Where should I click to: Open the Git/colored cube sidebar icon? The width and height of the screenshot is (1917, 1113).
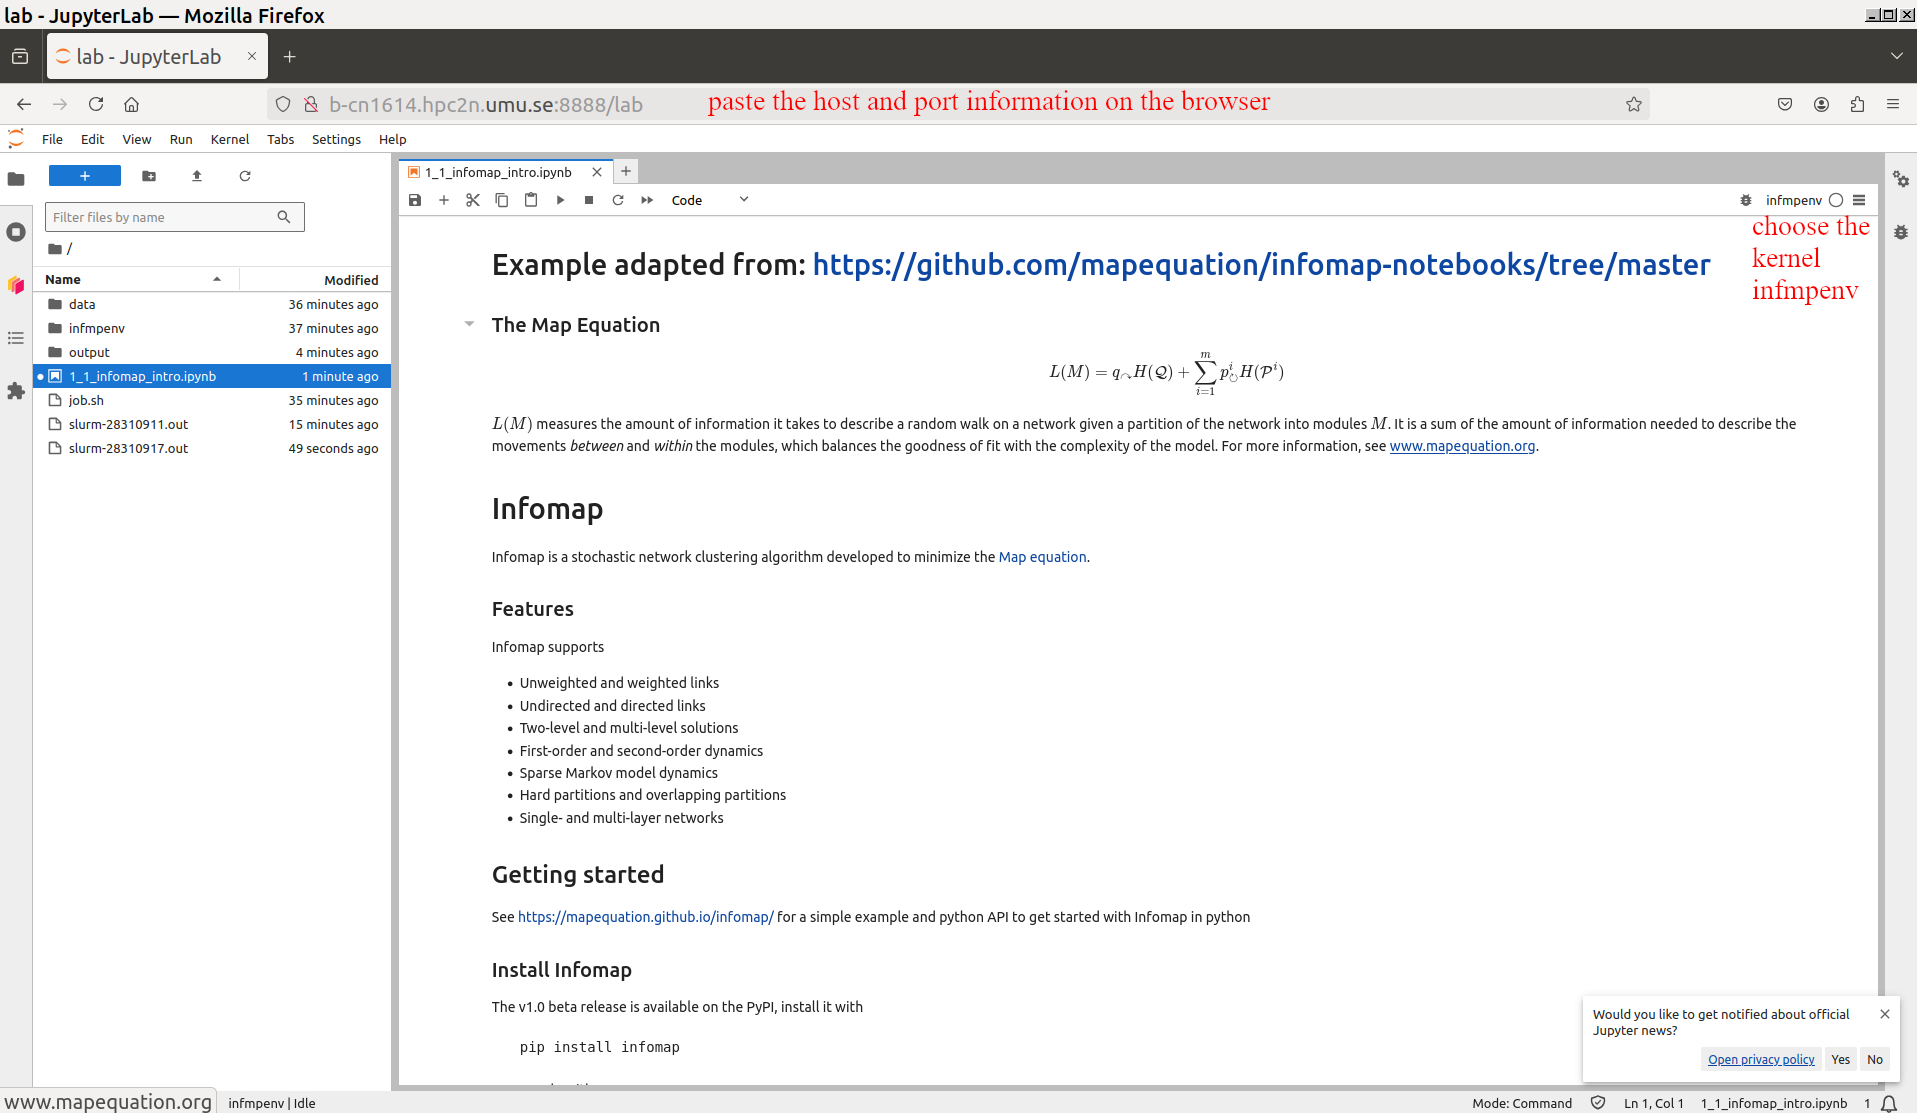click(x=16, y=285)
